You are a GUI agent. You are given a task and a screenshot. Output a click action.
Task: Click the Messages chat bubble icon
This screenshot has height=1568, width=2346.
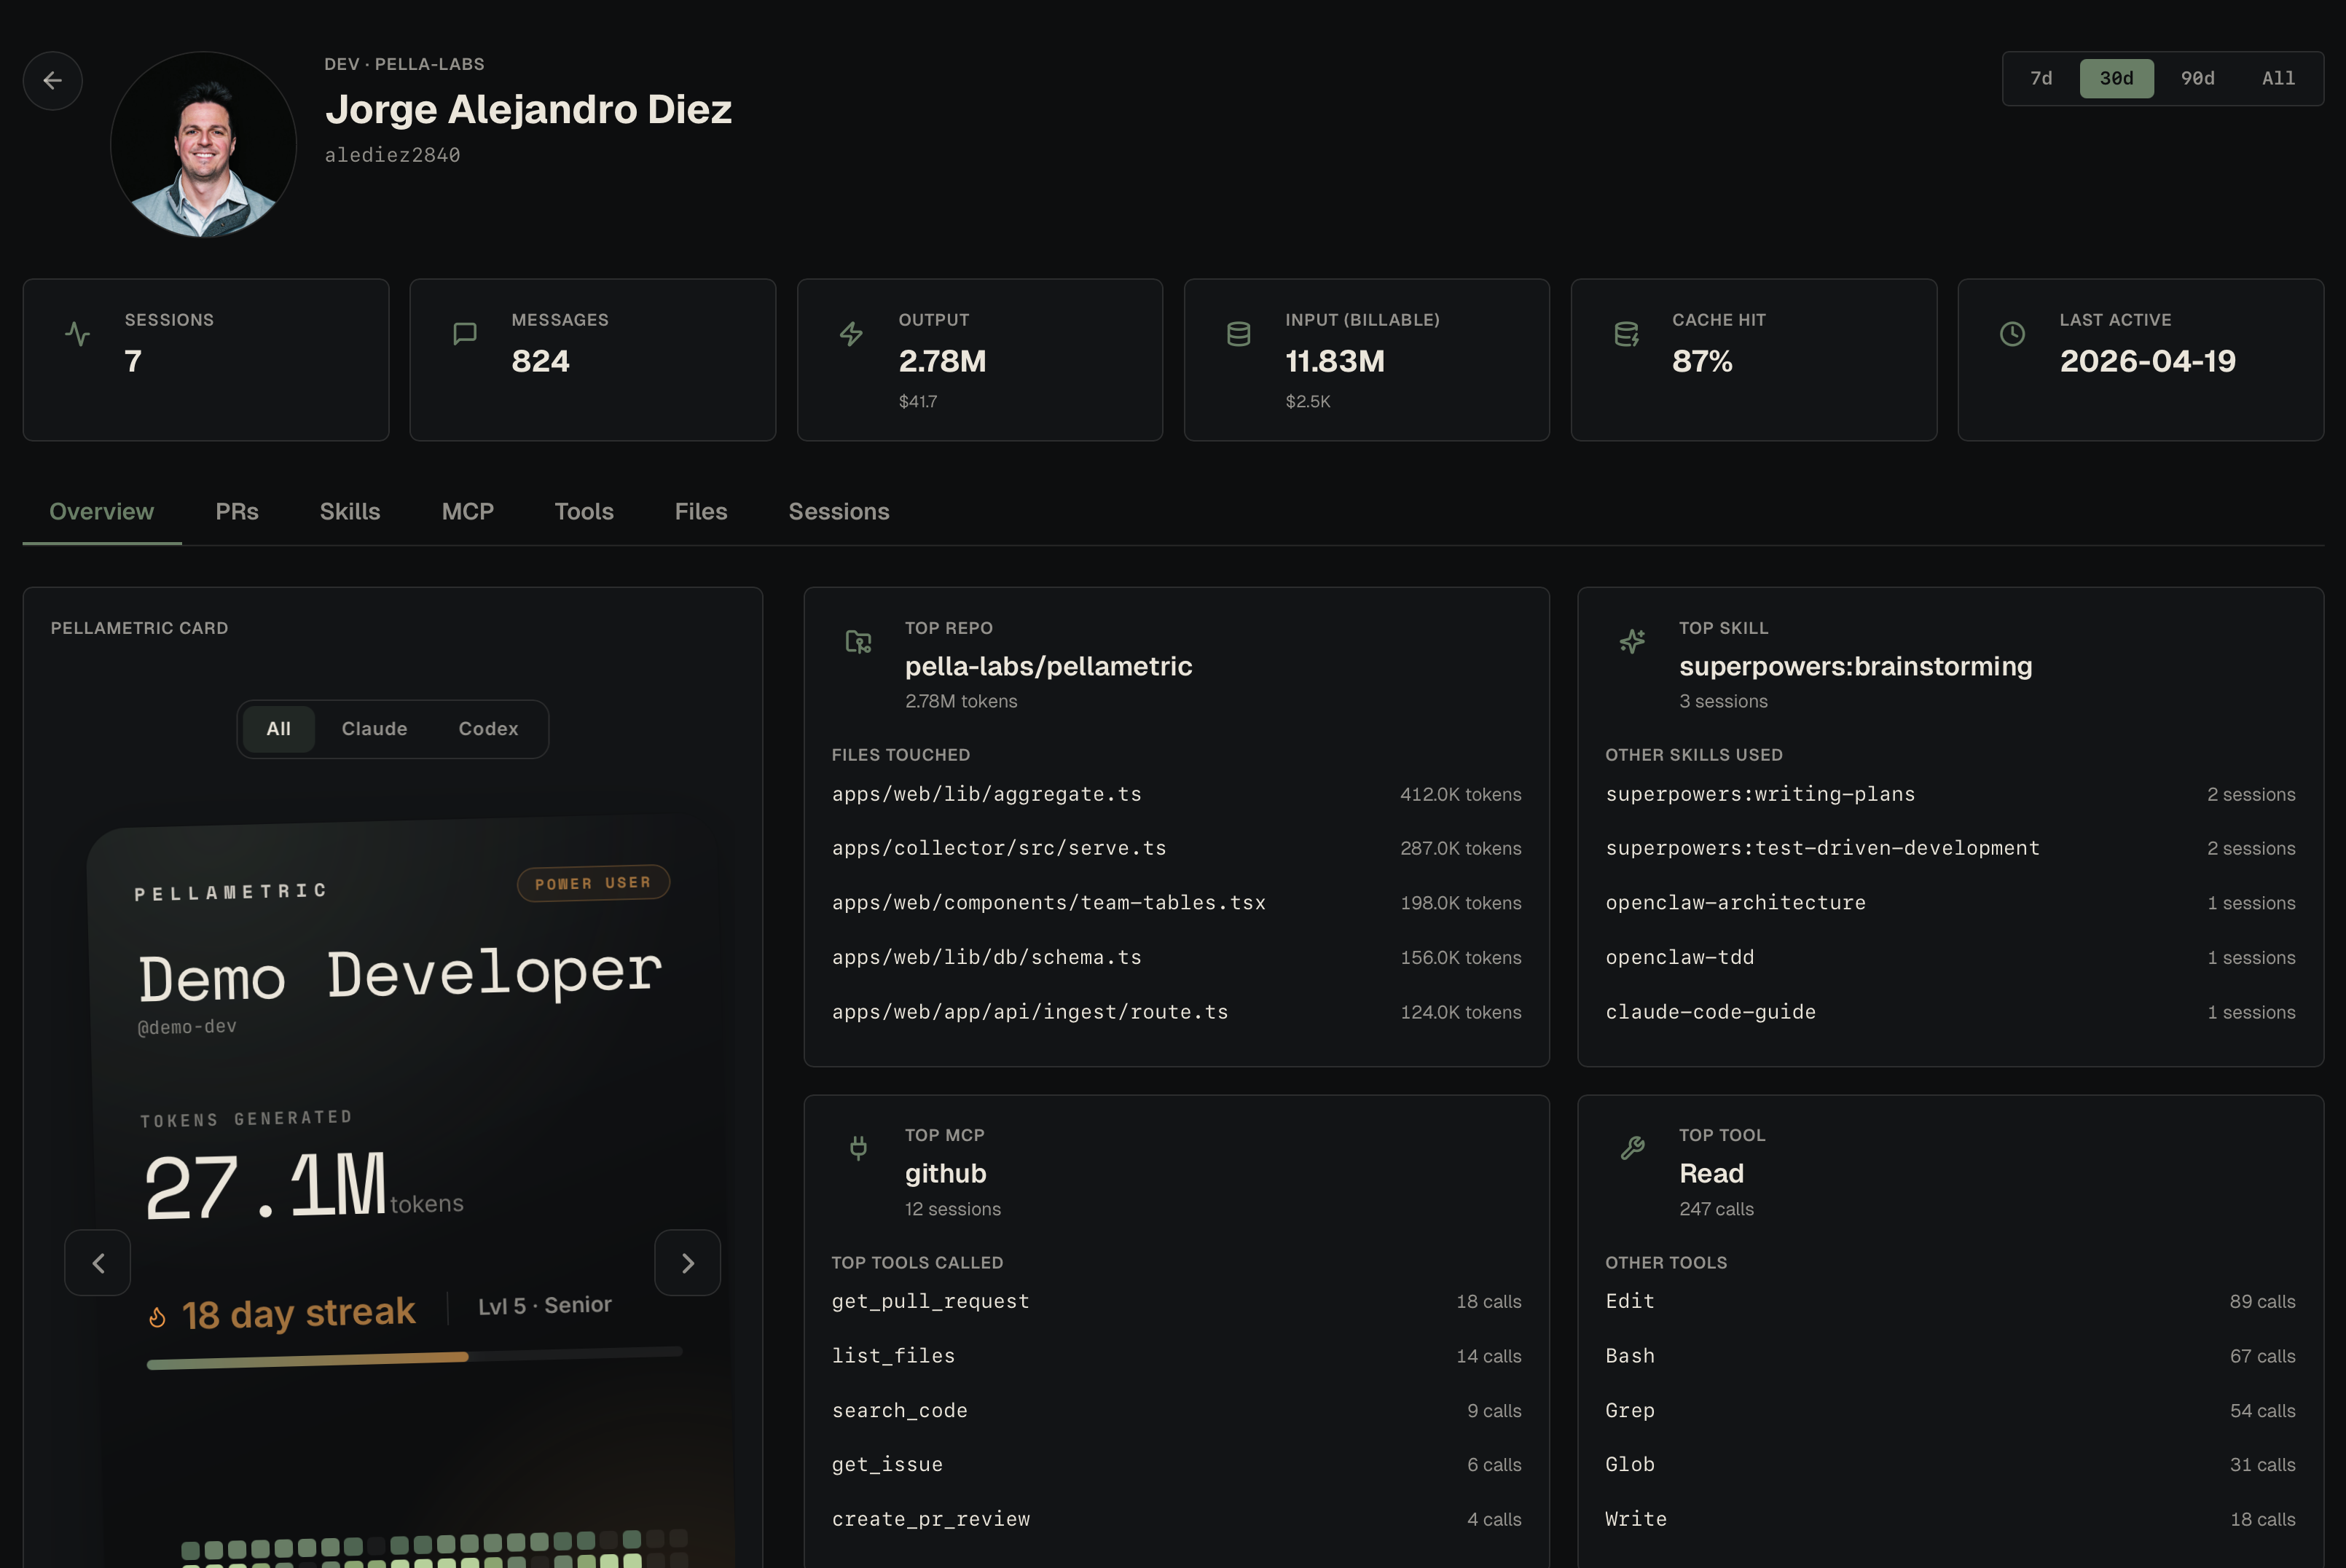[x=465, y=334]
